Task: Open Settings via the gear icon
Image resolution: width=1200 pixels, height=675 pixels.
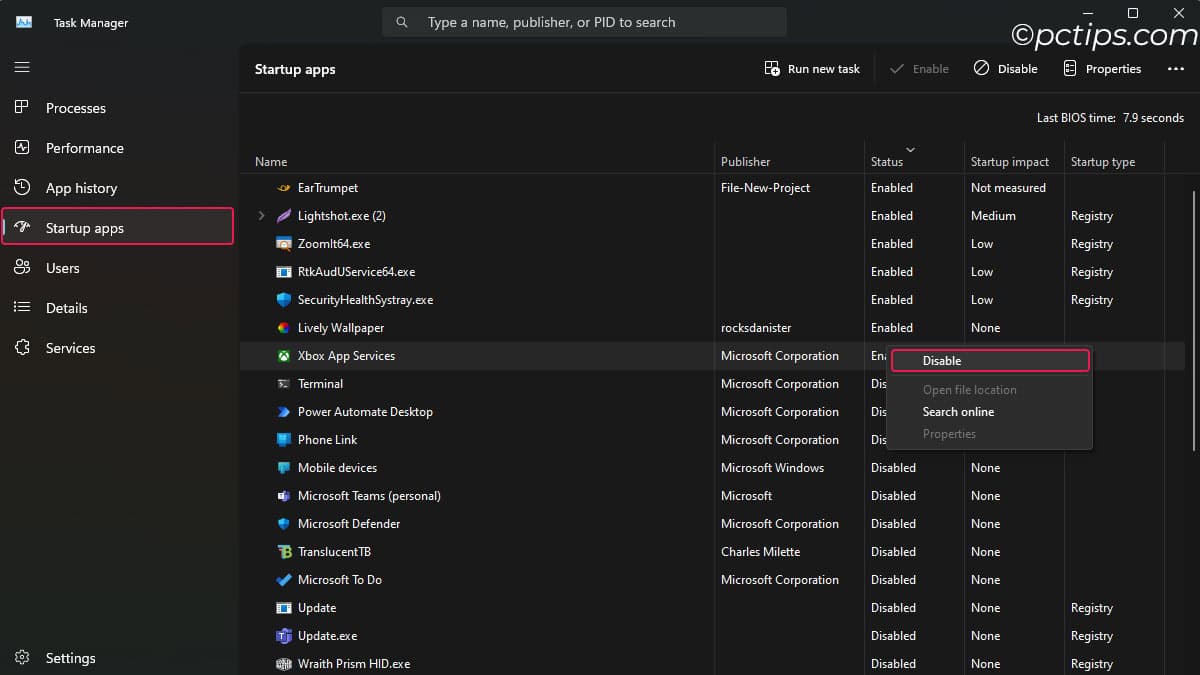Action: tap(22, 658)
